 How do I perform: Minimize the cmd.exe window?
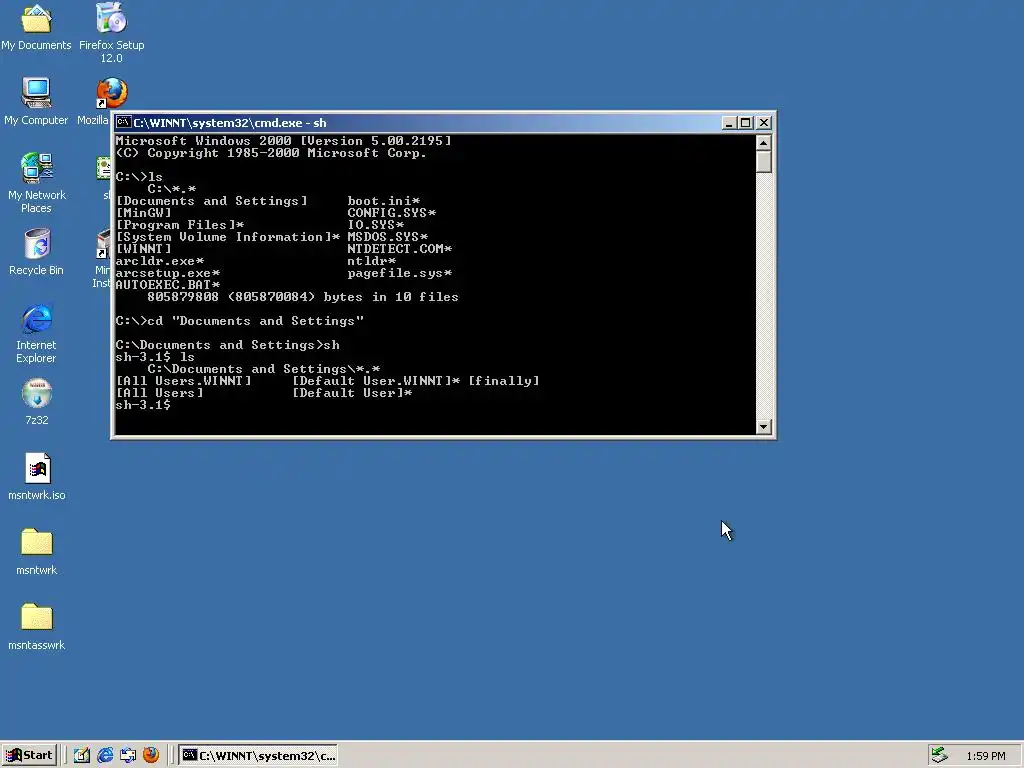point(729,123)
